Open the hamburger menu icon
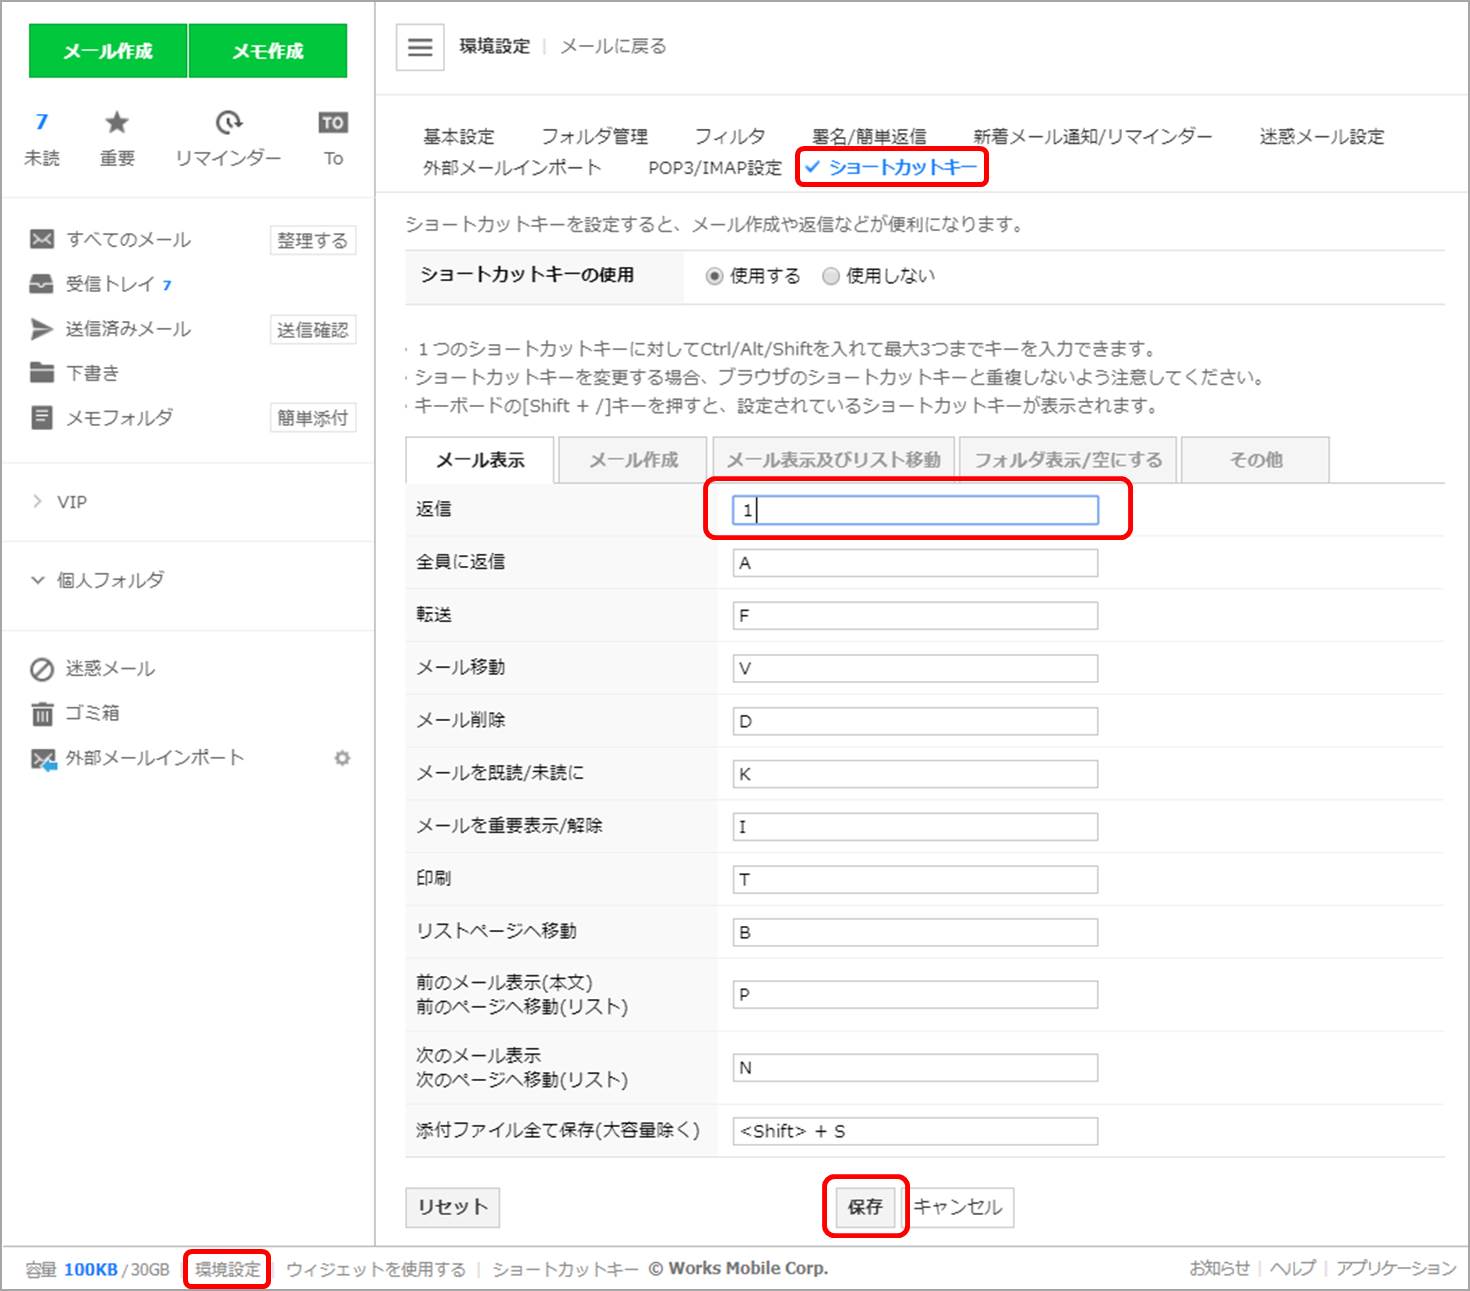1470x1291 pixels. 420,47
